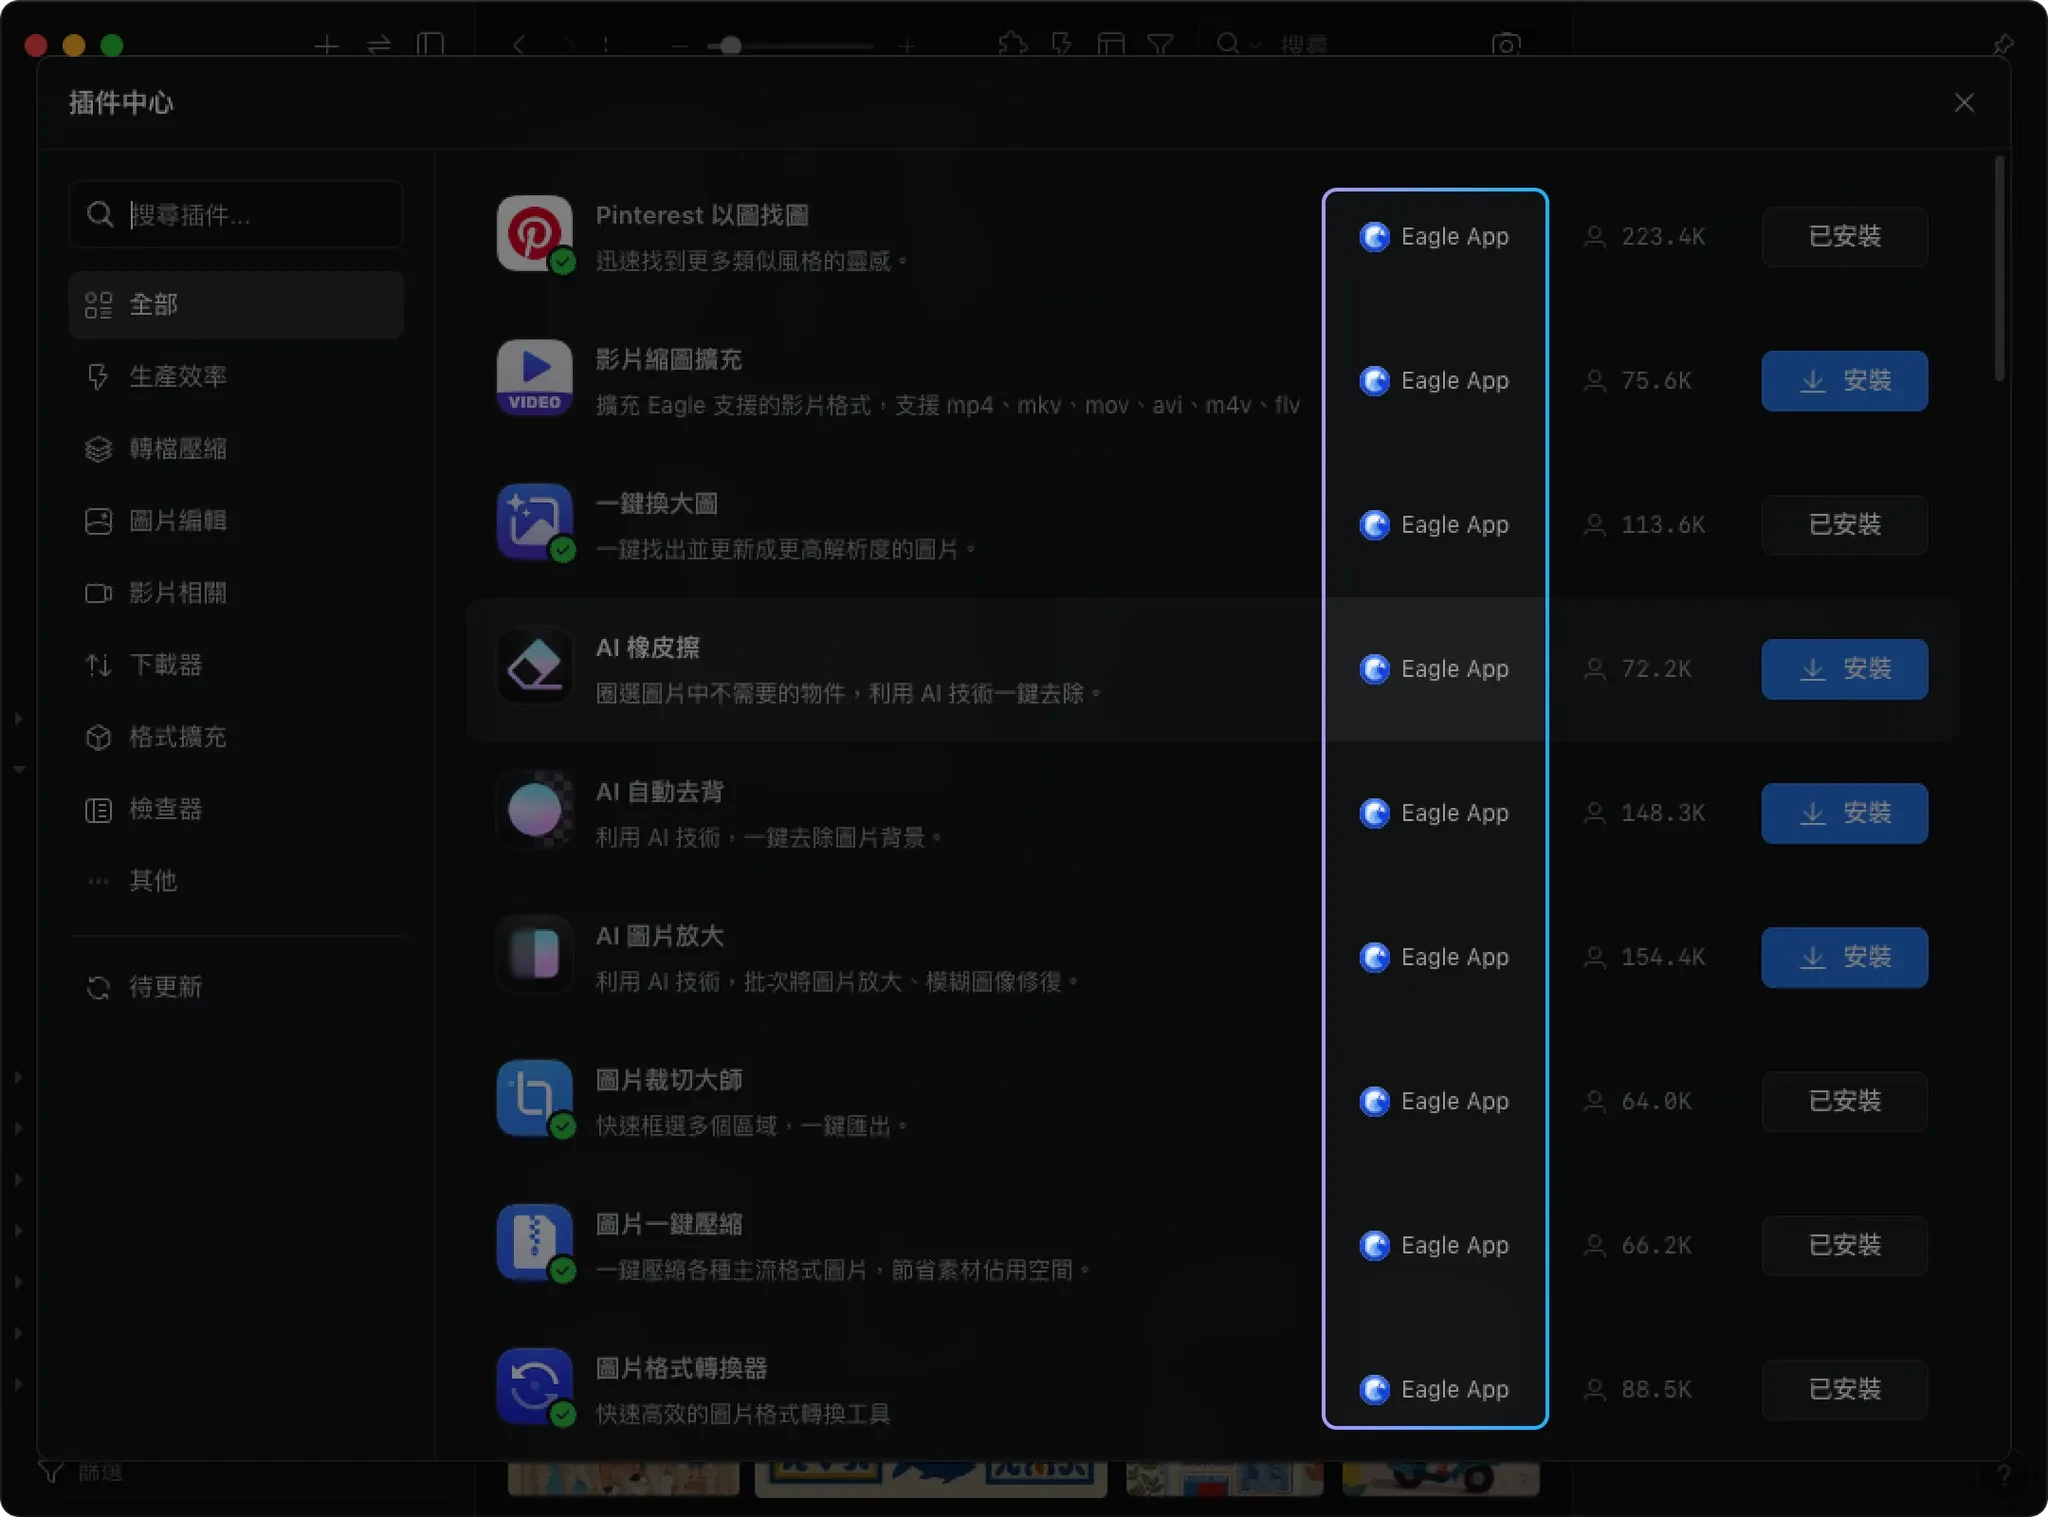
Task: Click 已安裝 button for 圖片裁切大師
Action: 1844,1101
